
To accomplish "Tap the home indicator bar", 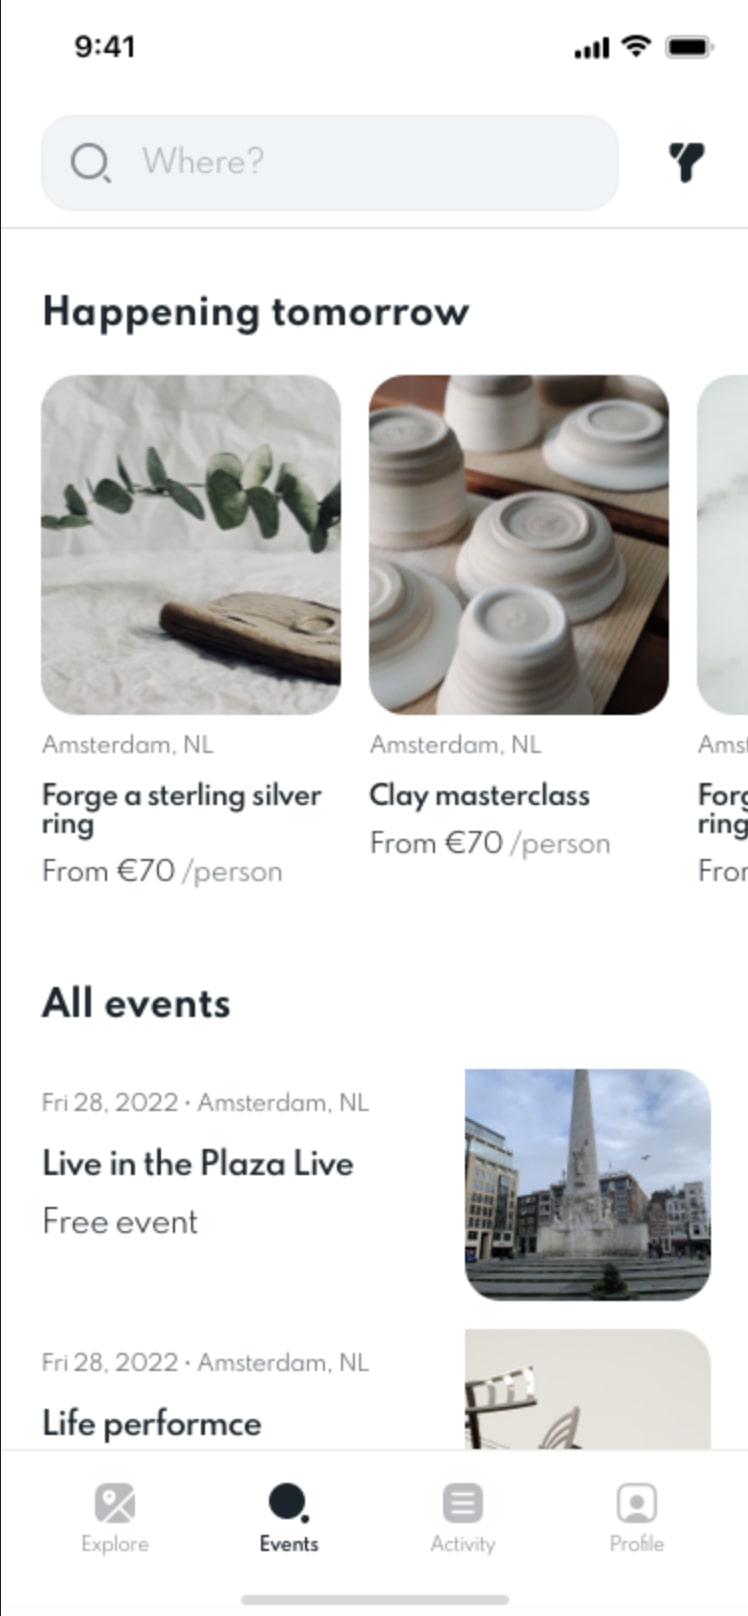I will point(374,1599).
